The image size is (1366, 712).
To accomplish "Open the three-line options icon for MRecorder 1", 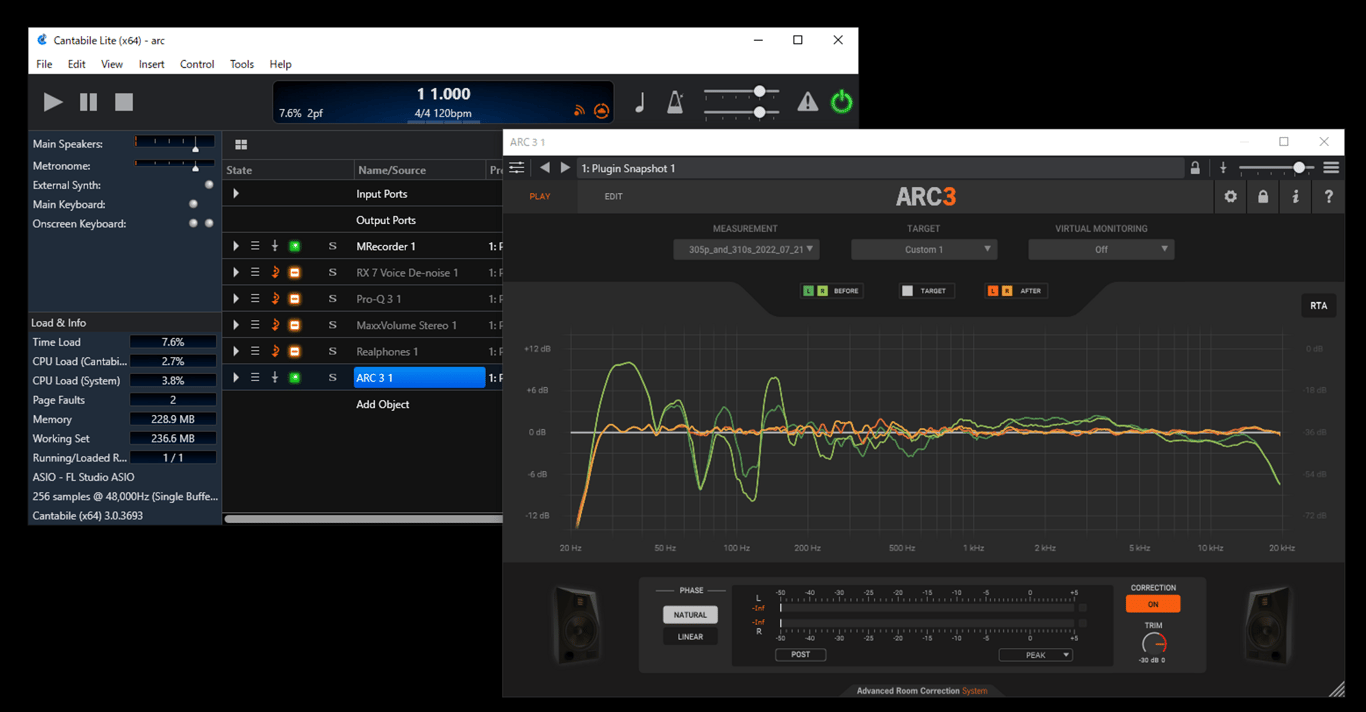I will [255, 246].
